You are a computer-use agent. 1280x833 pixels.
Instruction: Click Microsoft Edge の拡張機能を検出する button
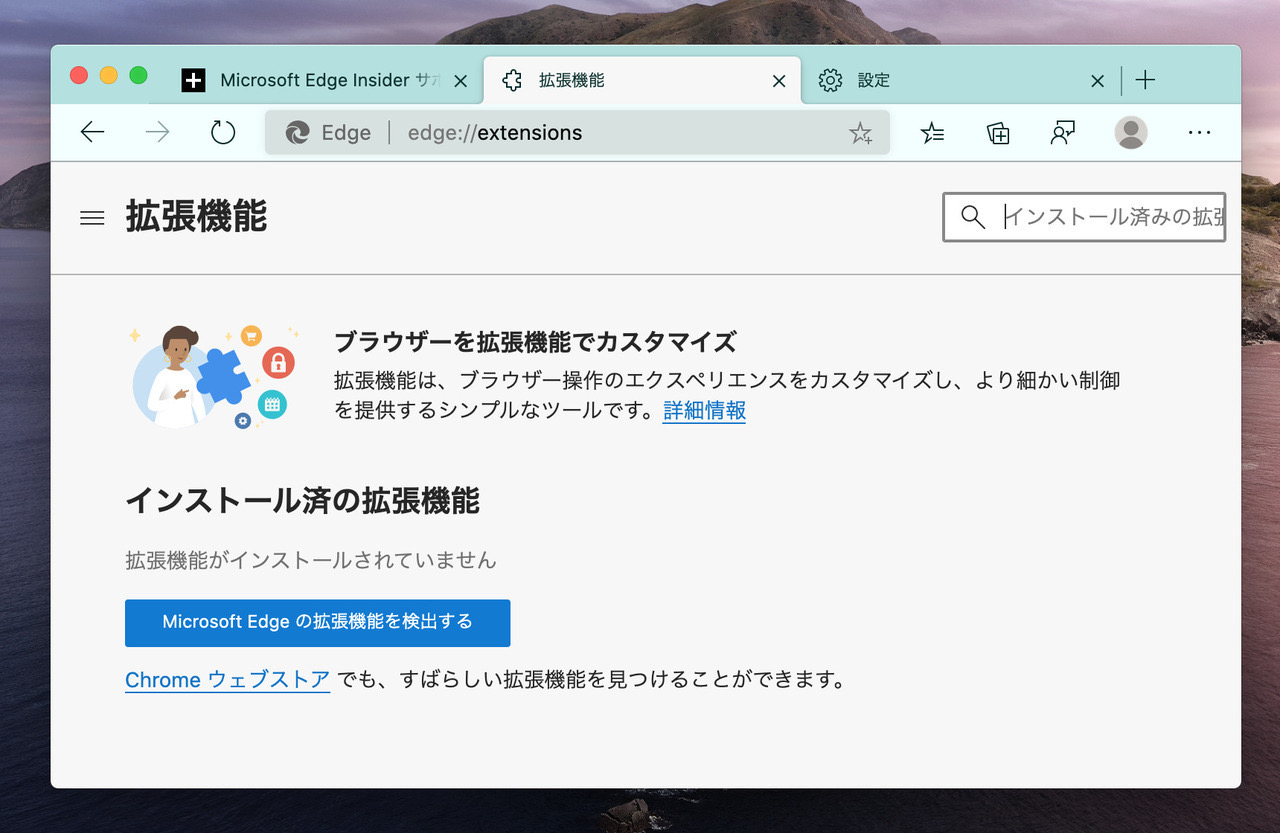coord(317,622)
